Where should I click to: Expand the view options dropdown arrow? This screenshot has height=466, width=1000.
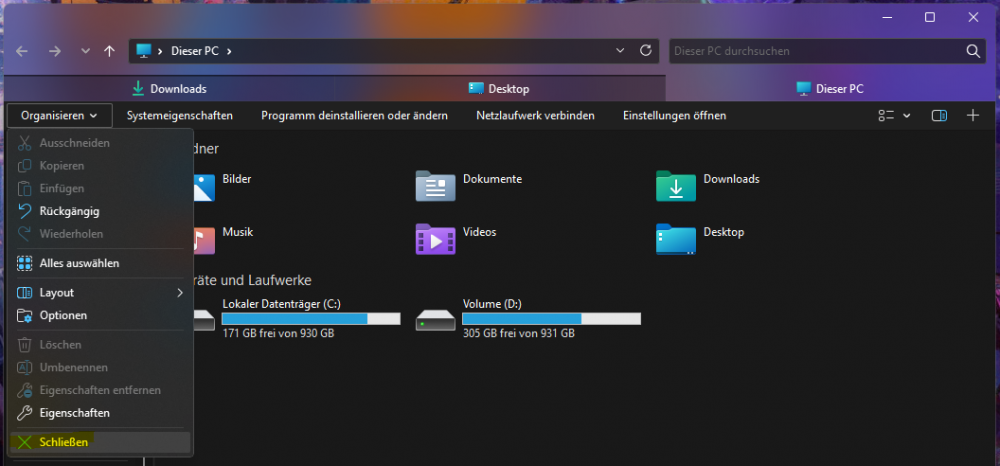[907, 115]
